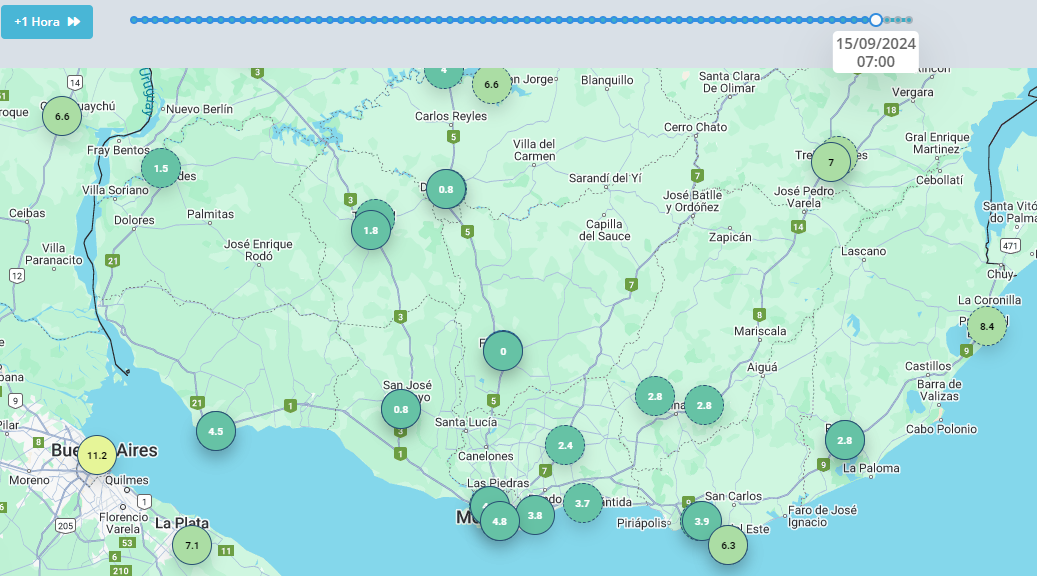Screen dimensions: 1037x576
Task: Click the 3.9 marker near San Carlos
Action: point(701,521)
